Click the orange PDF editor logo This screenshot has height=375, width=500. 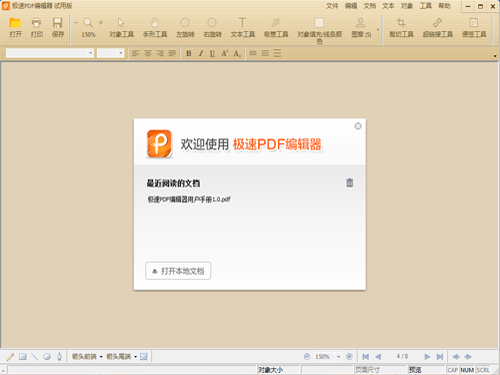pos(159,144)
